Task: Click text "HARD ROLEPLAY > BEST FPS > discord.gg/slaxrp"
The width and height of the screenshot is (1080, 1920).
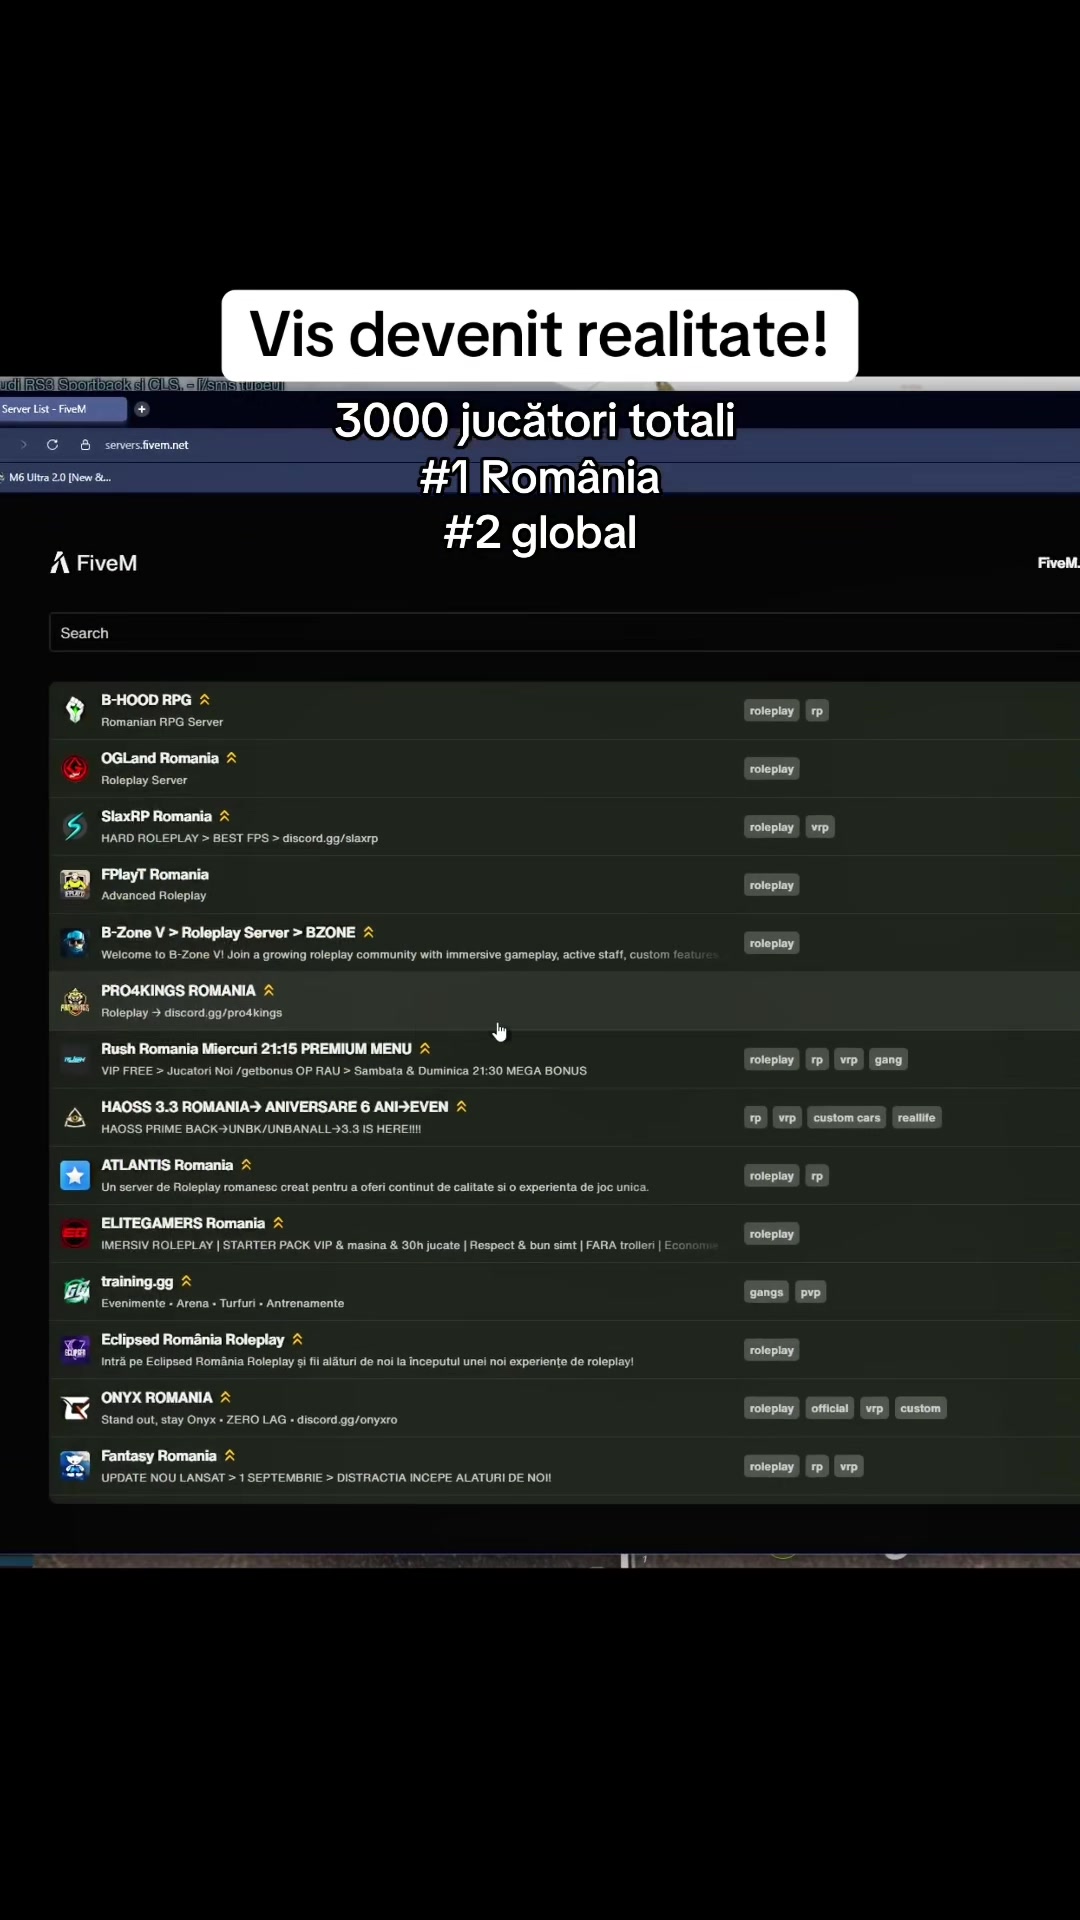Action: click(240, 838)
